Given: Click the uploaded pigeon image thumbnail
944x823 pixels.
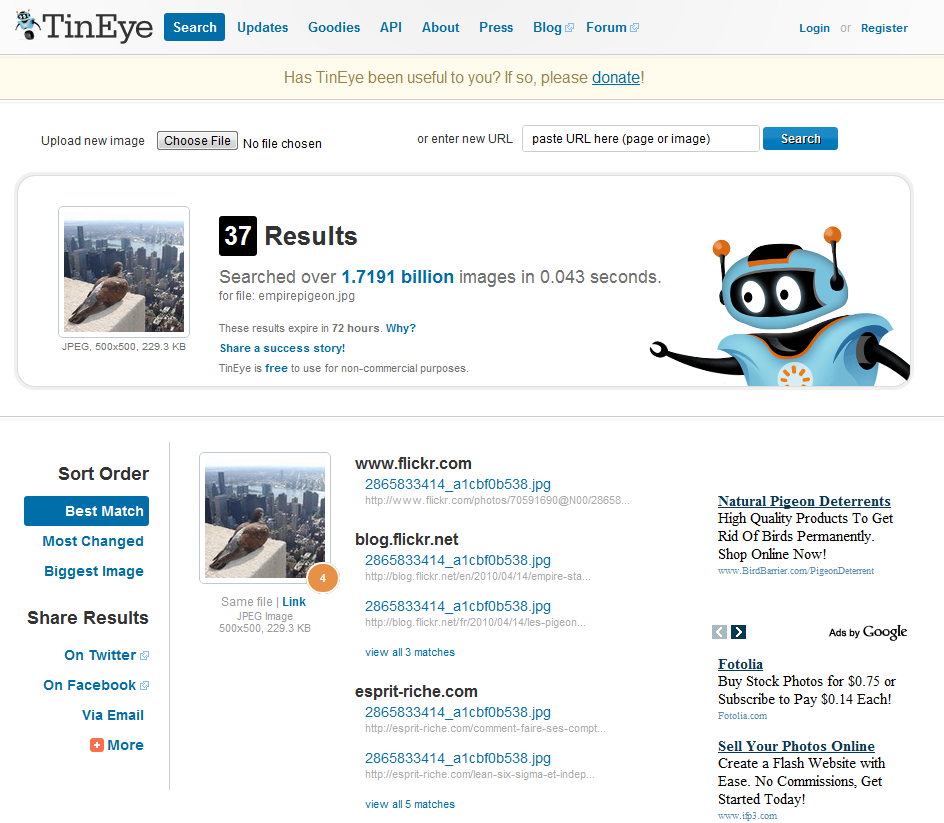Looking at the screenshot, I should point(124,272).
